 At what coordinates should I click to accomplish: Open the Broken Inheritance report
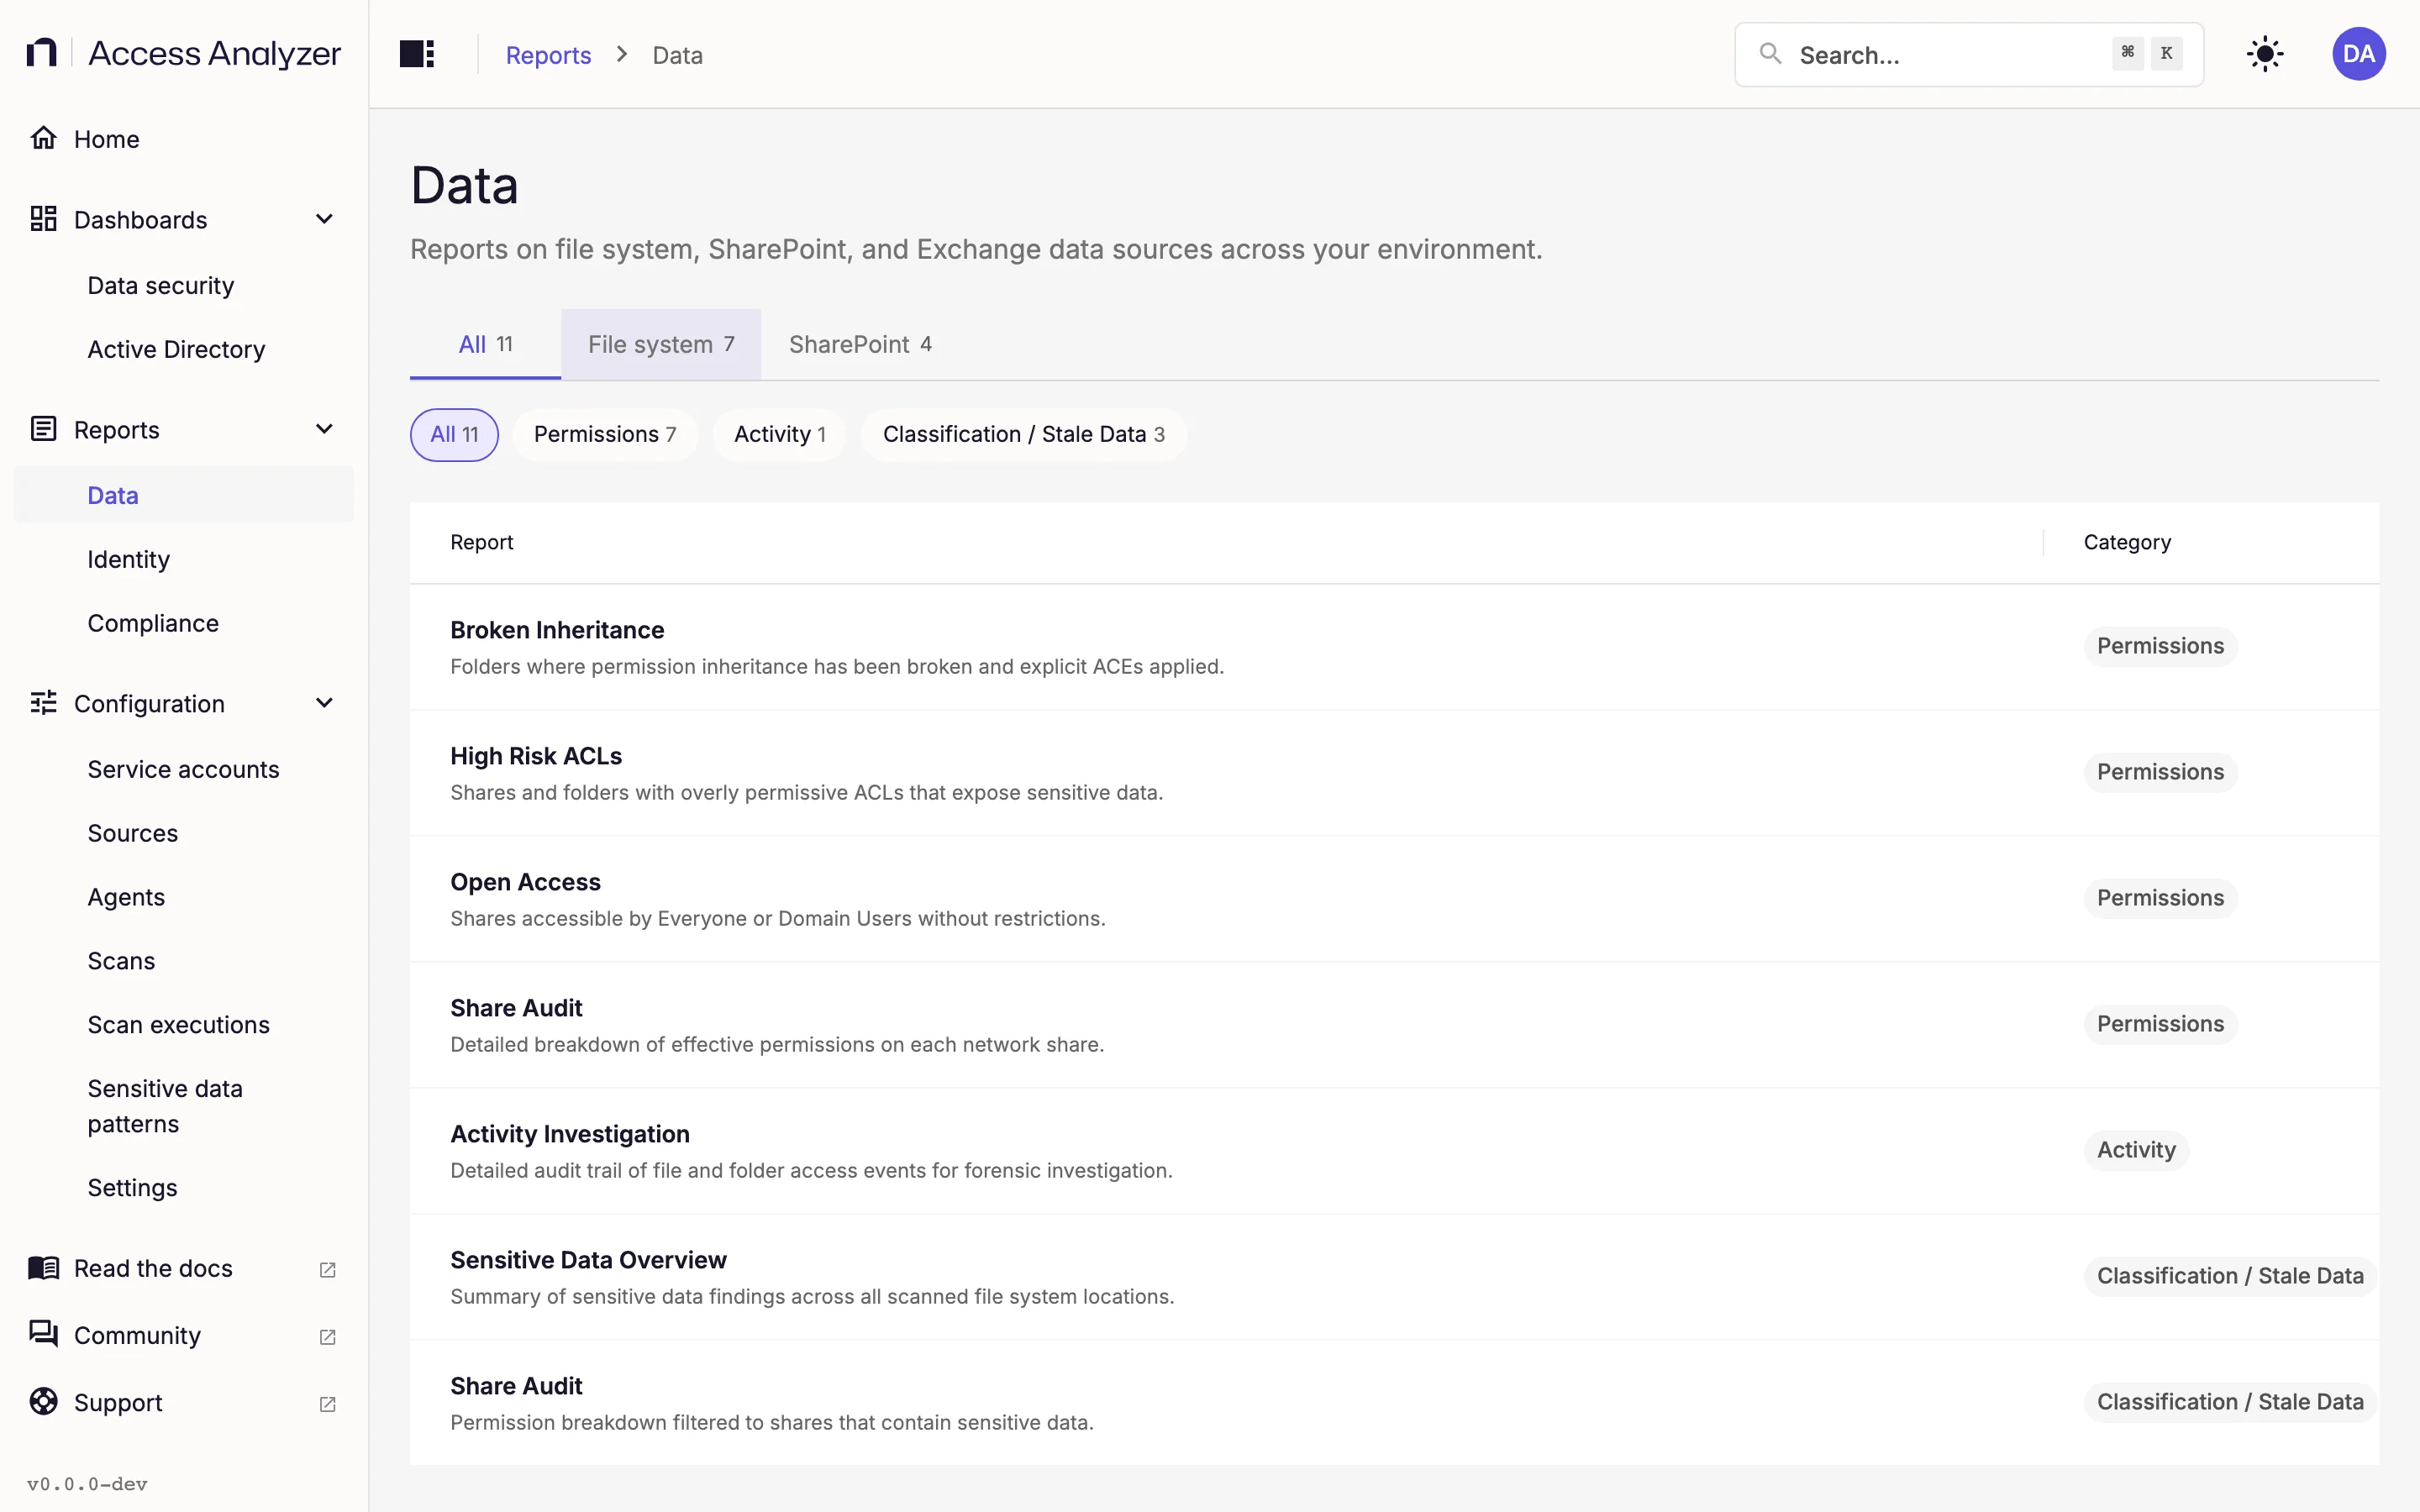[1394, 647]
